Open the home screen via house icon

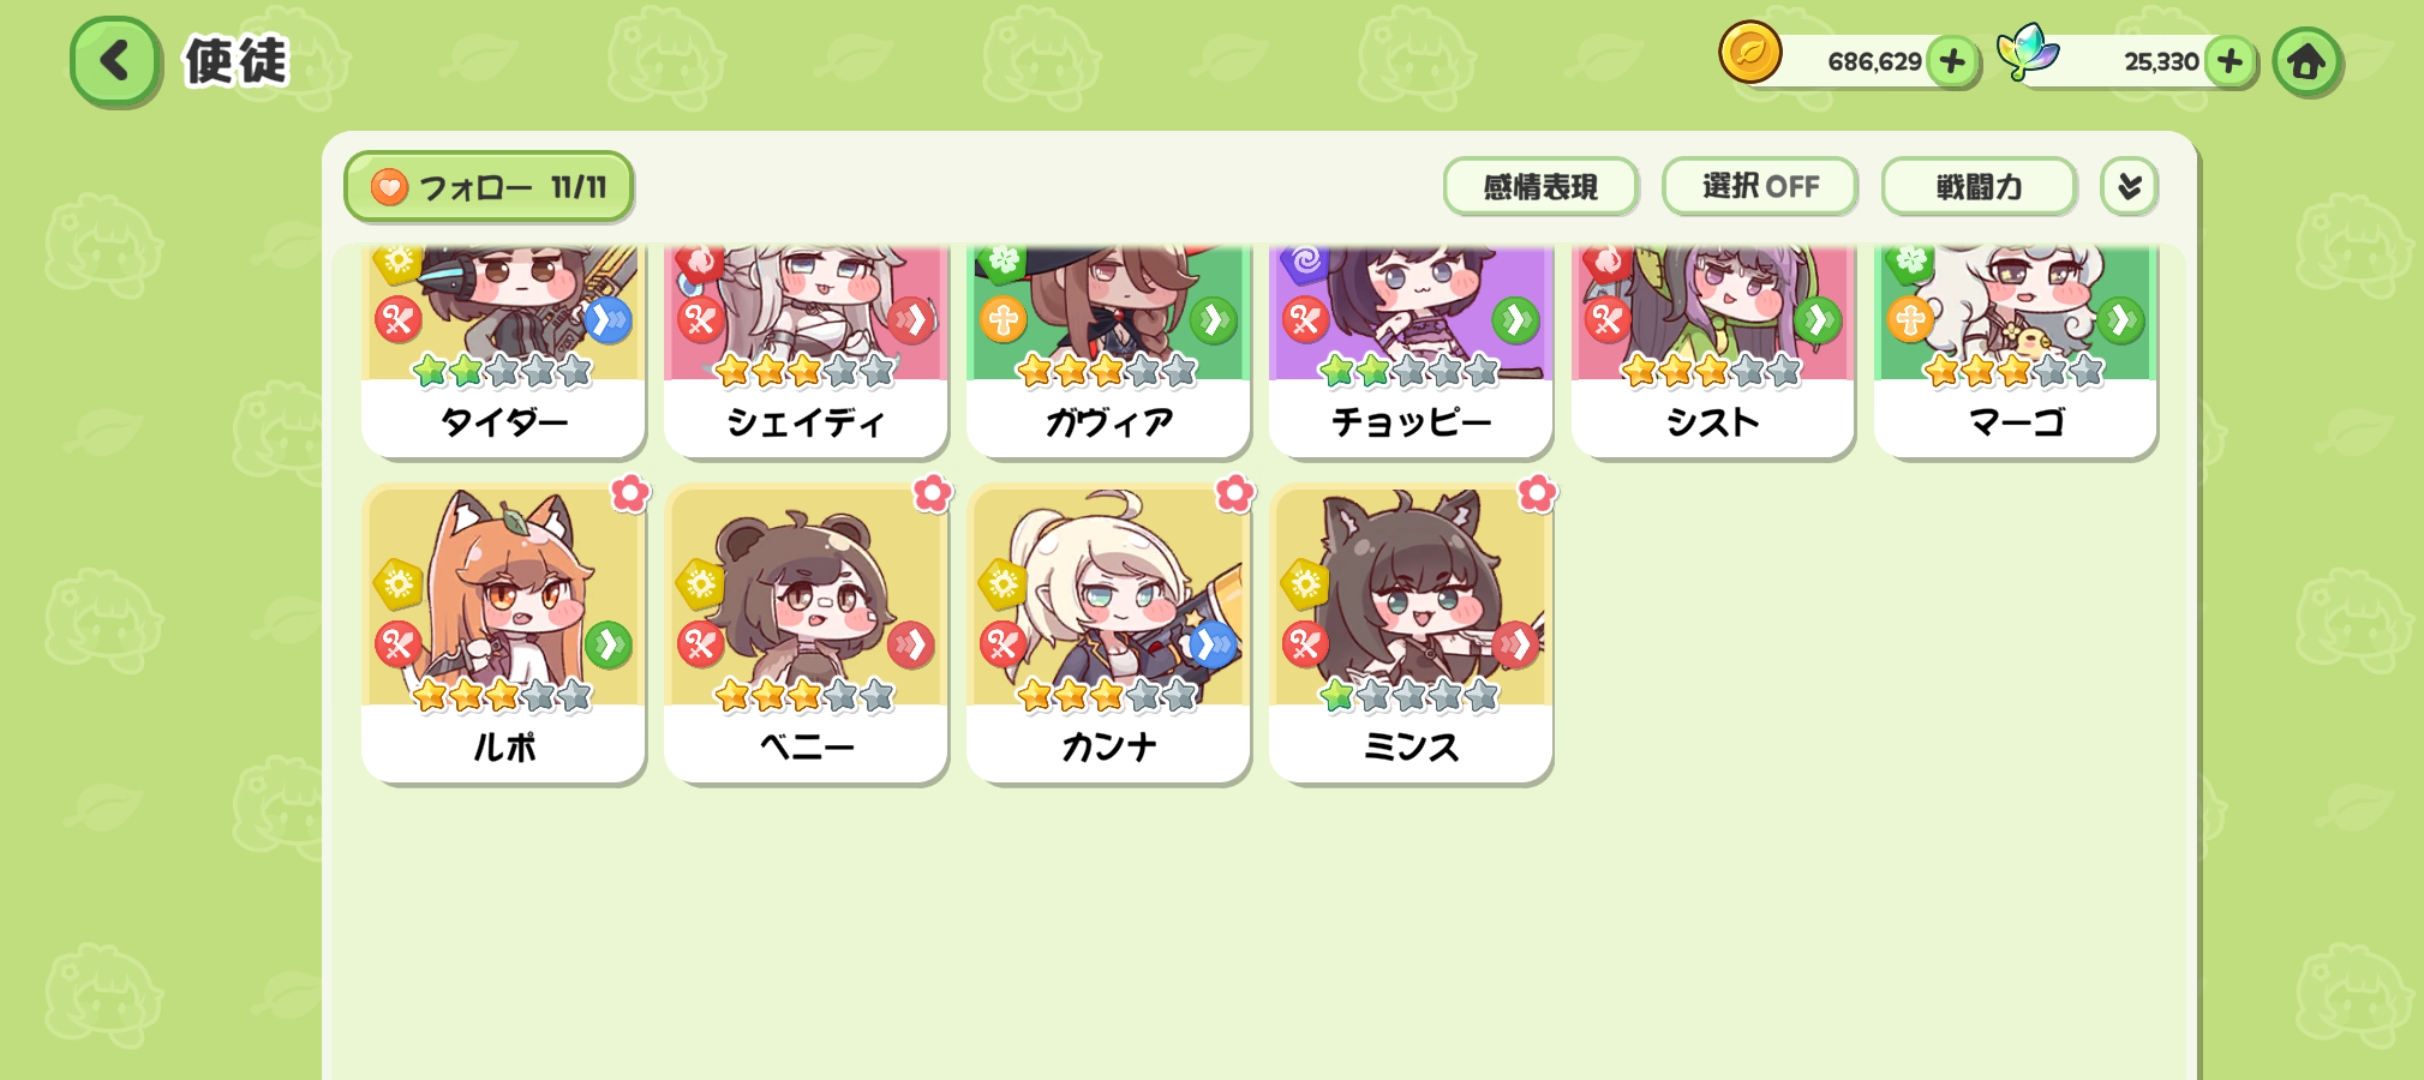tap(2306, 62)
